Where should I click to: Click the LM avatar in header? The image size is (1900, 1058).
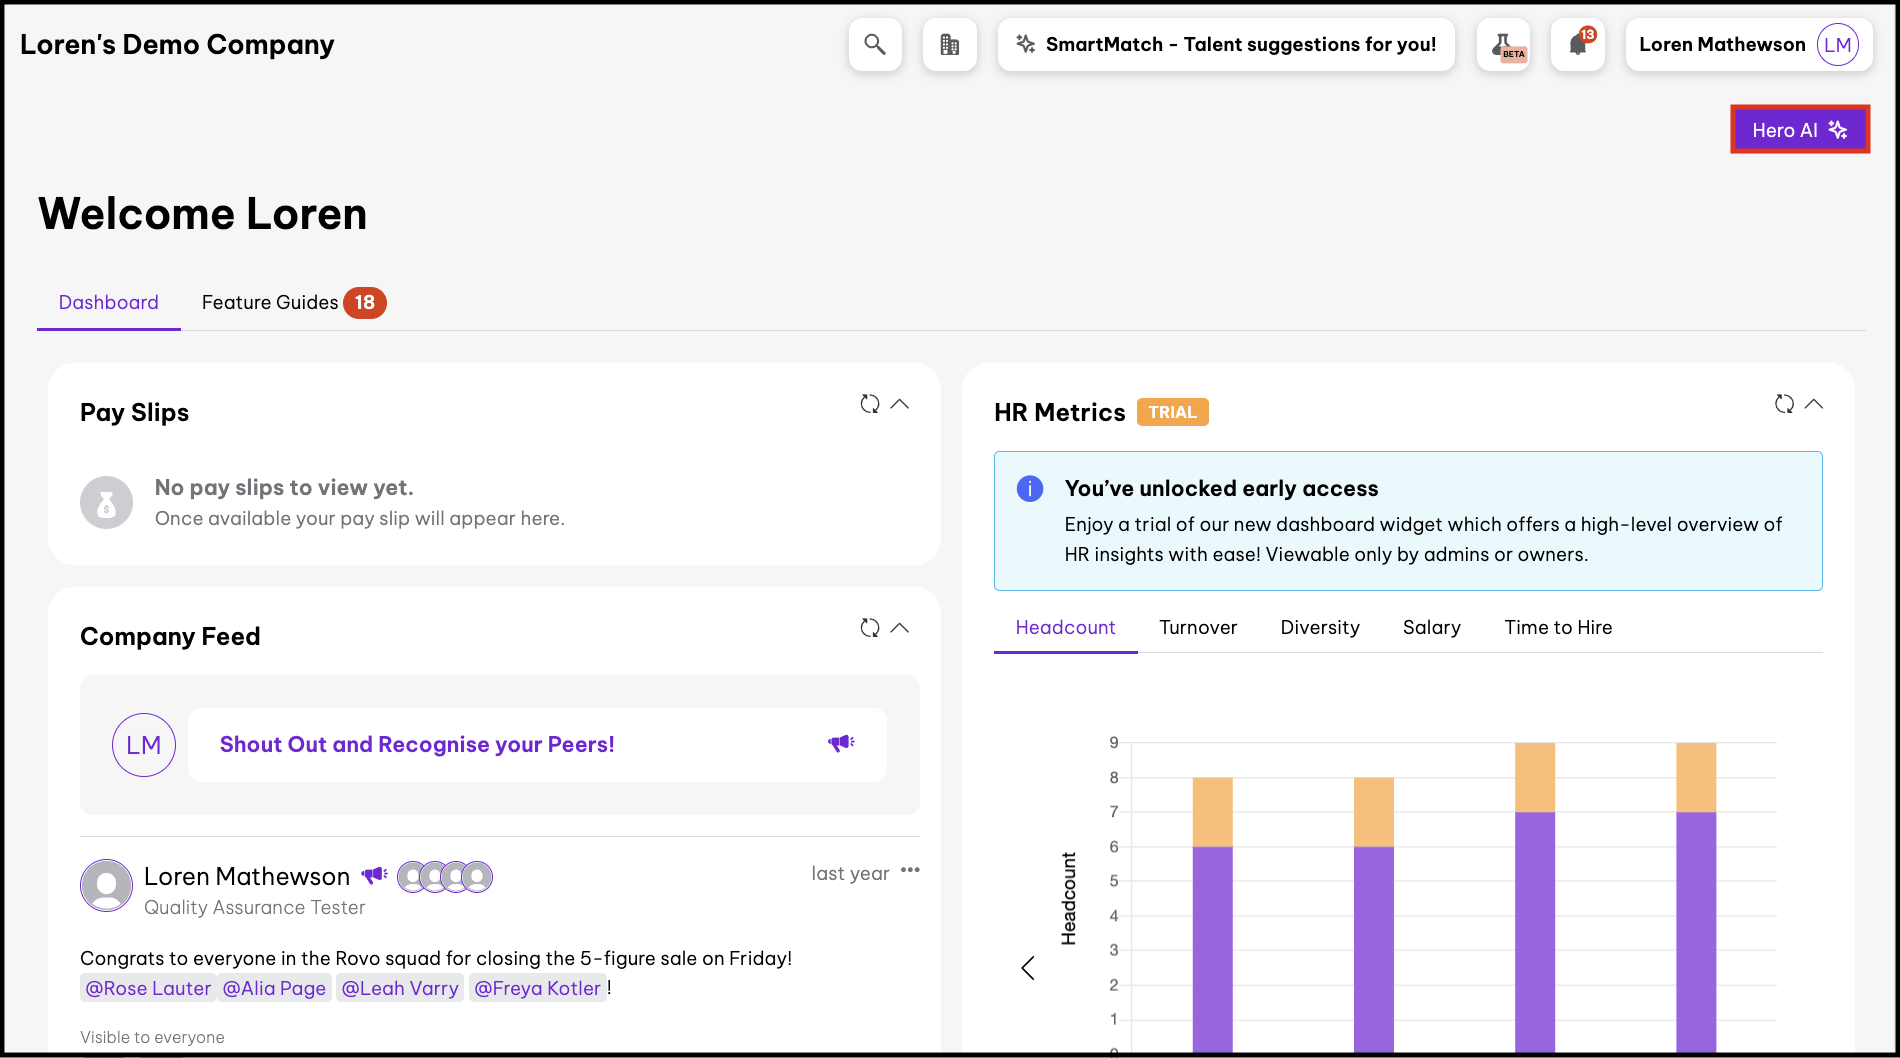[x=1838, y=45]
